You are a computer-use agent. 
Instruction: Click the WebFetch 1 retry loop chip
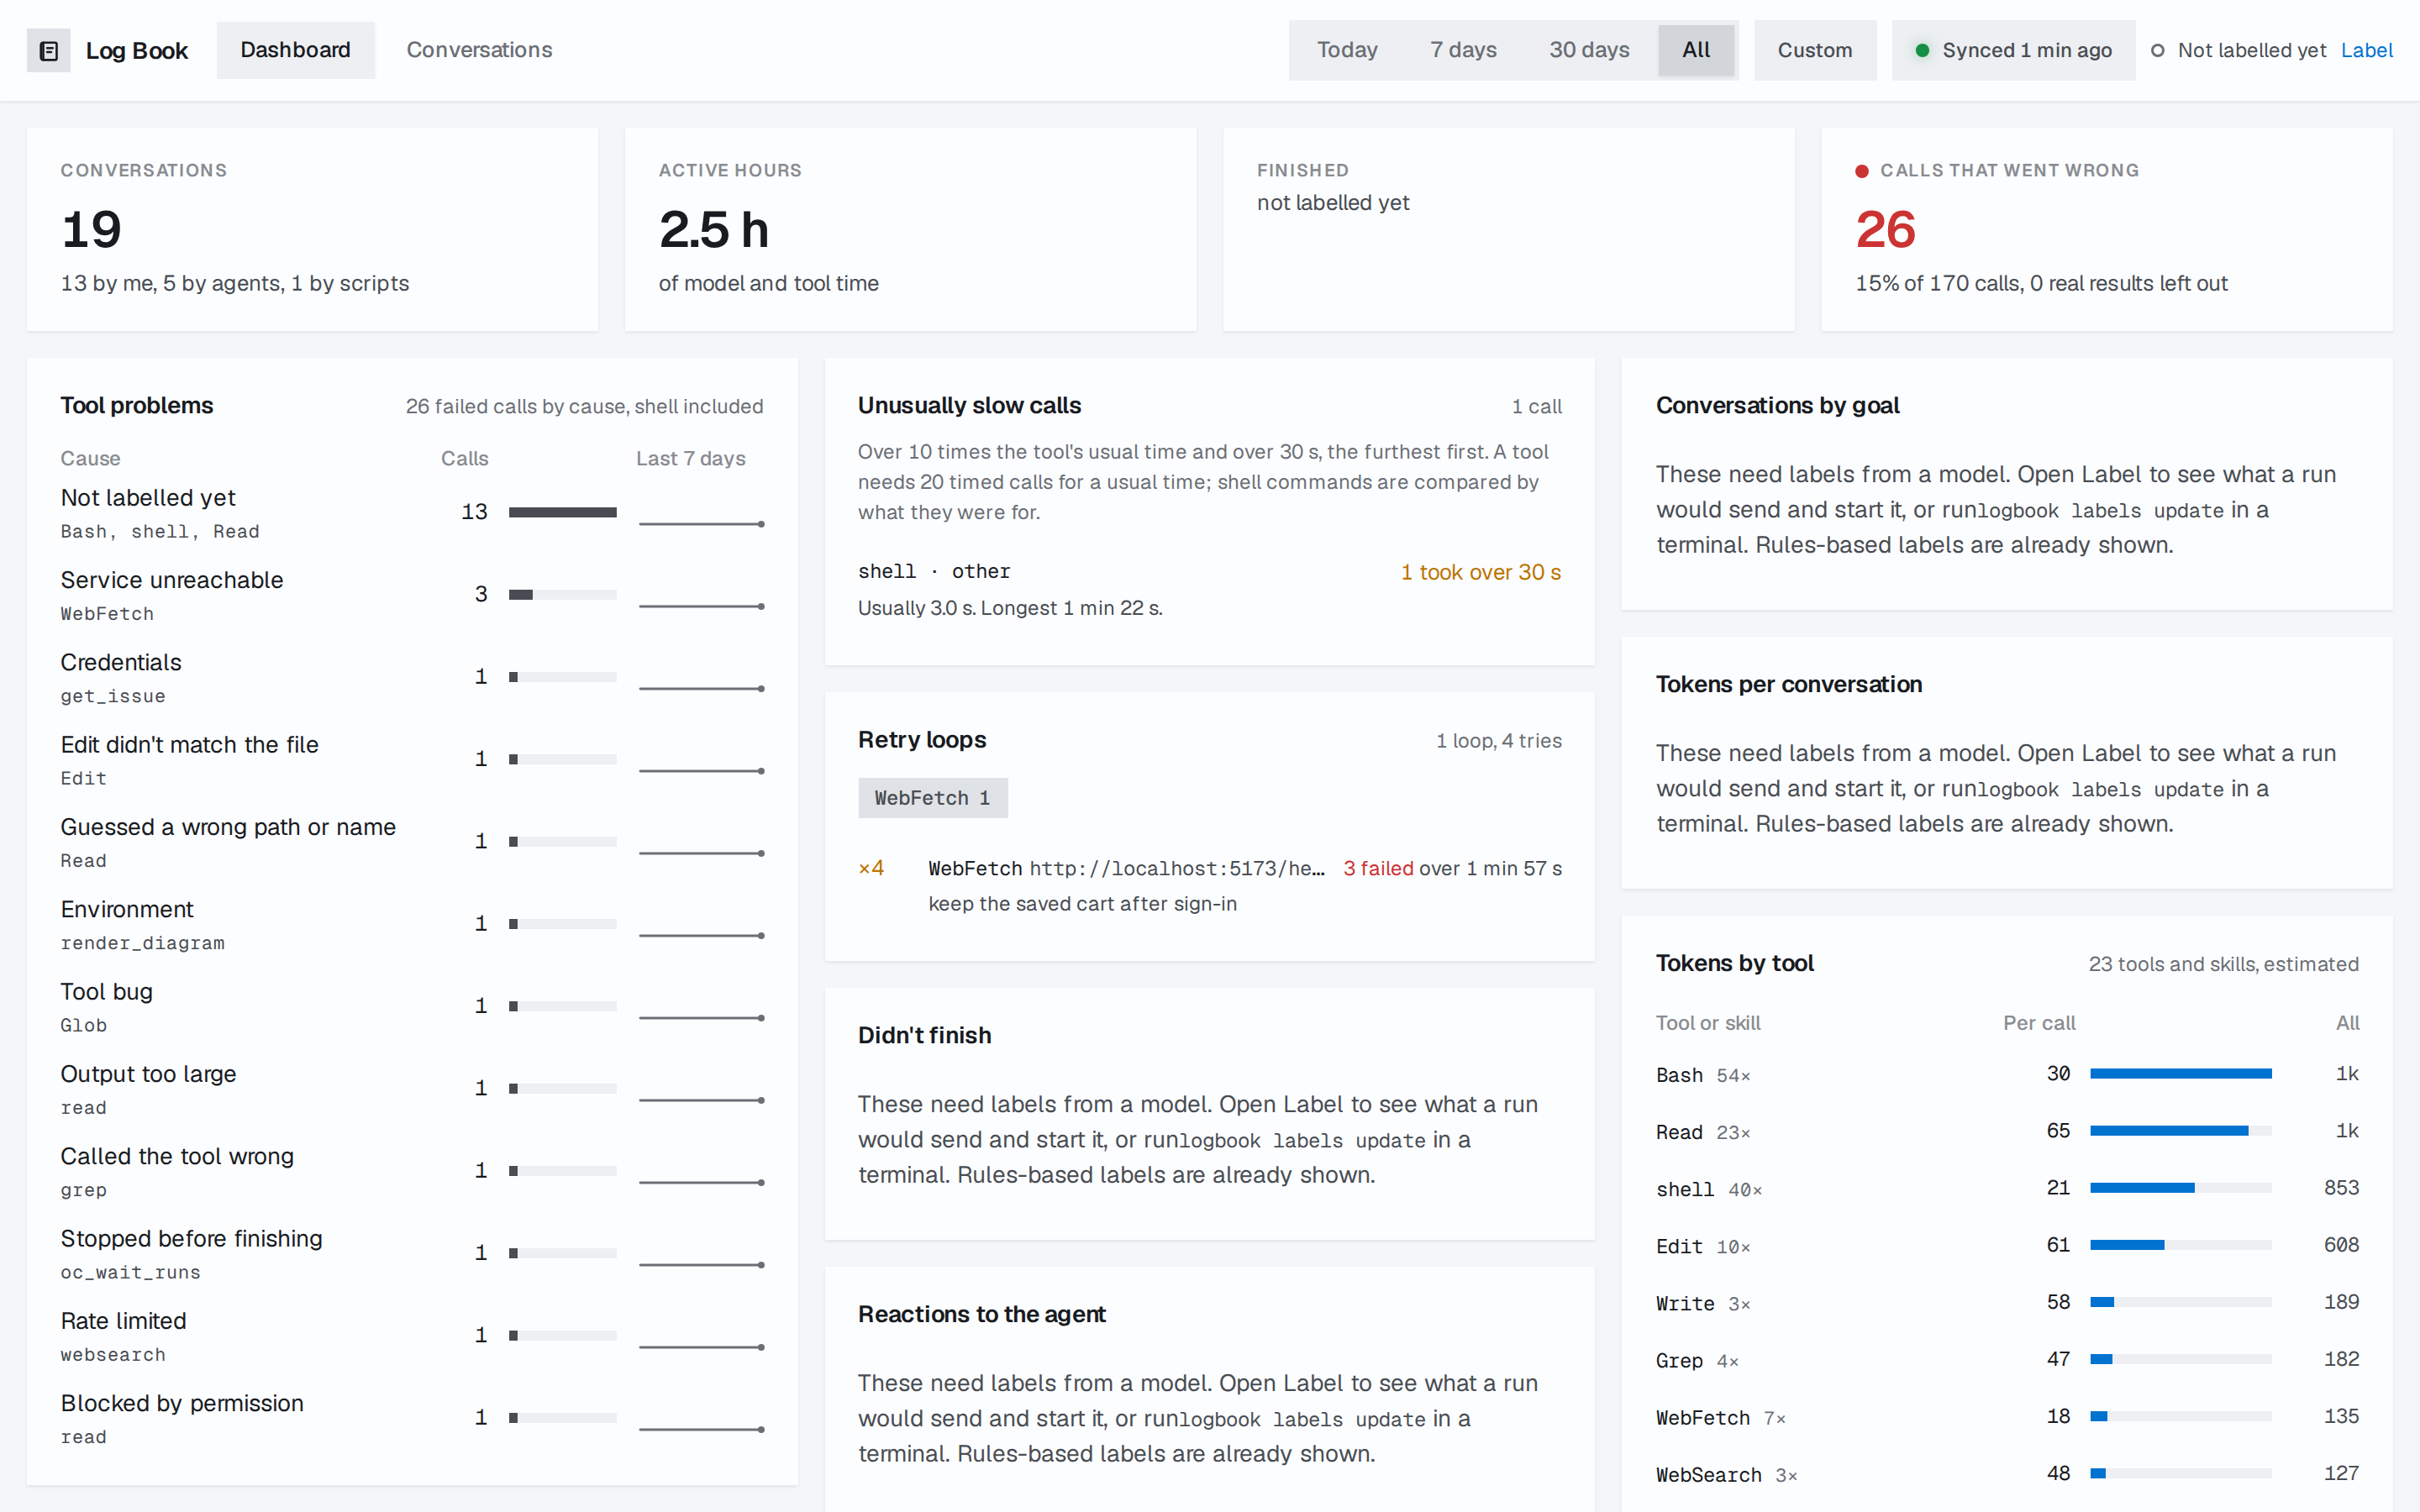click(932, 798)
